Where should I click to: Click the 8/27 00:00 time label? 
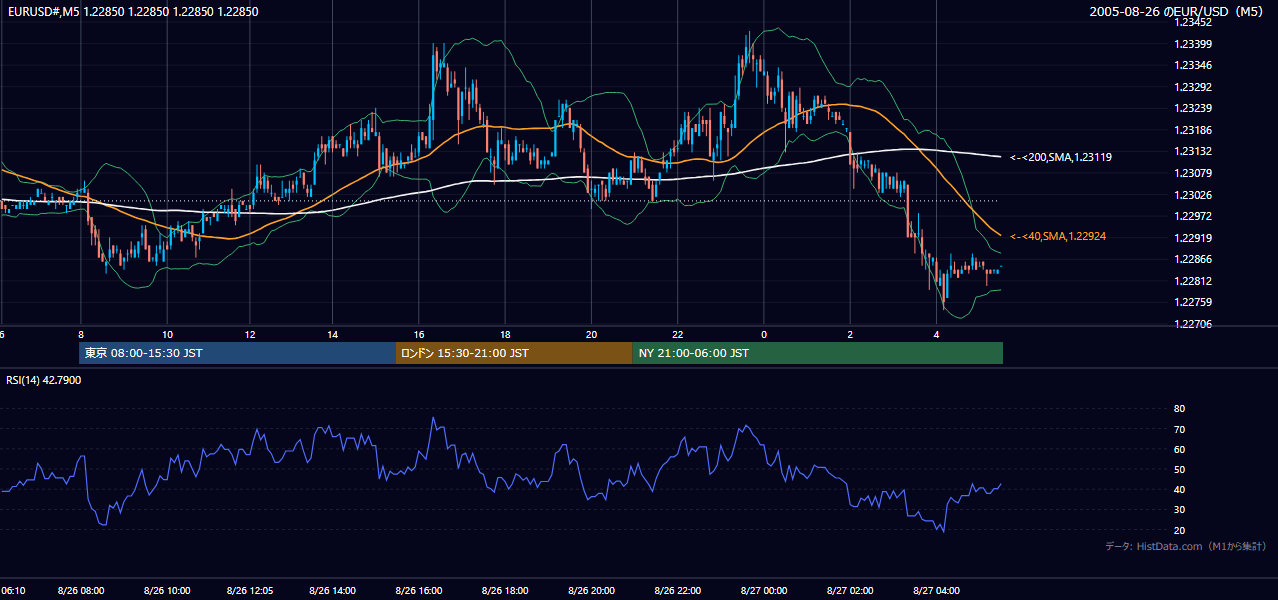point(764,591)
